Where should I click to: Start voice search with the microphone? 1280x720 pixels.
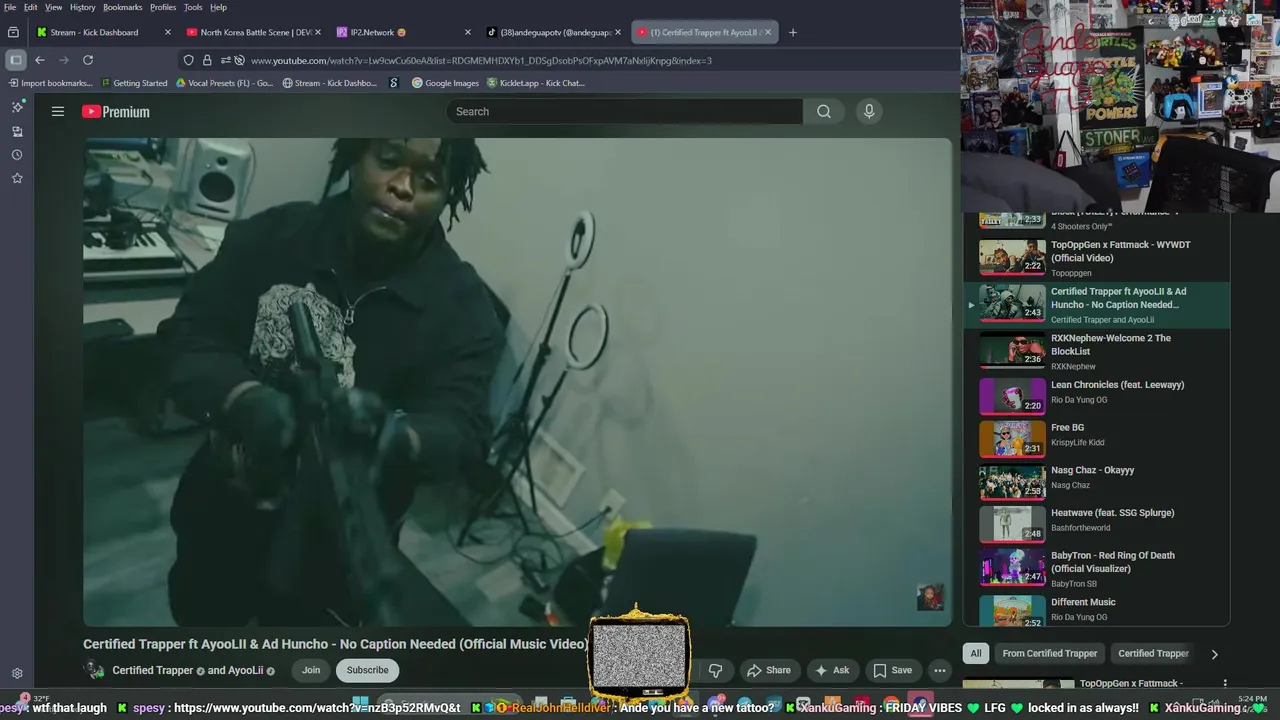coord(869,112)
